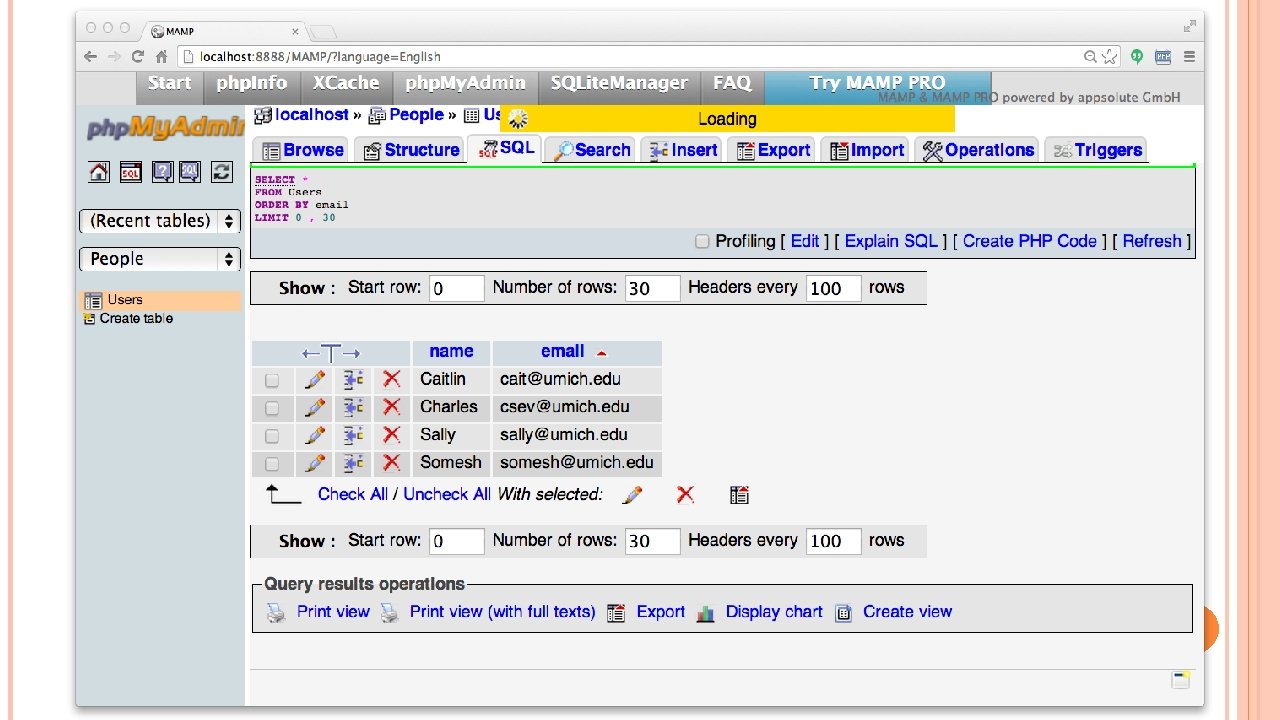Viewport: 1280px width, 720px height.
Task: Switch to the Export tab
Action: [774, 150]
